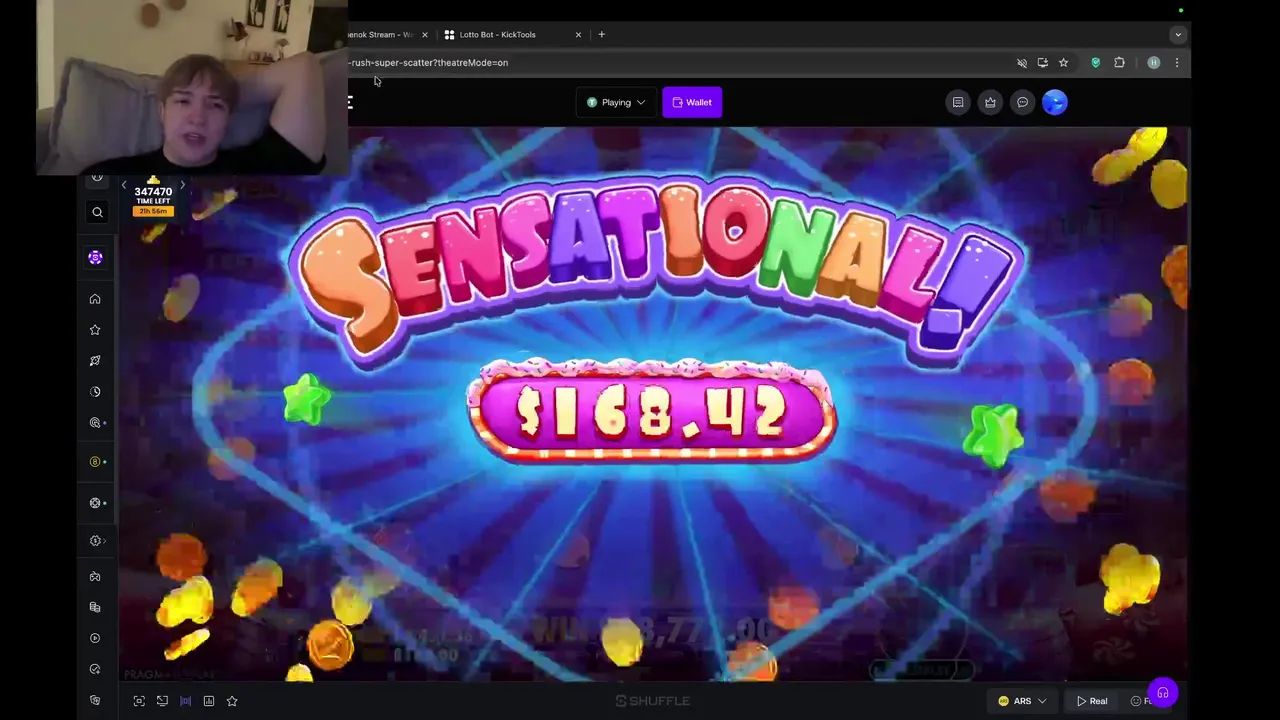Open the purple casino chip sidebar icon
Image resolution: width=1280 pixels, height=720 pixels.
[x=95, y=257]
